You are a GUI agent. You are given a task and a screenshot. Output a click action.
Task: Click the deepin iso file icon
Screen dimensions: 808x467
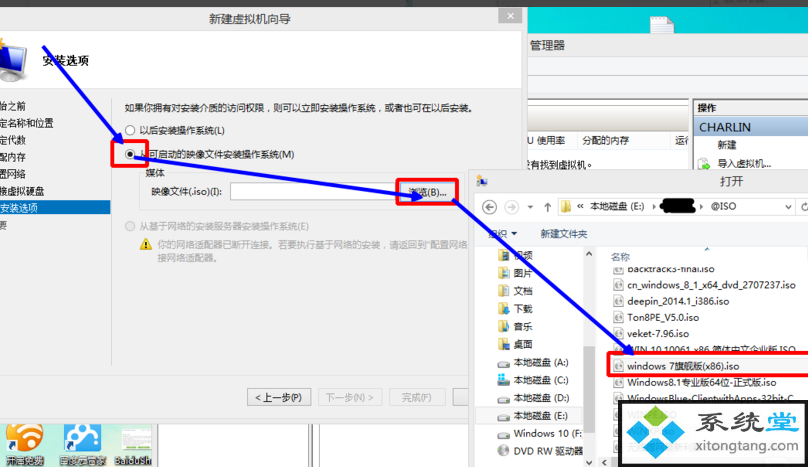(618, 302)
